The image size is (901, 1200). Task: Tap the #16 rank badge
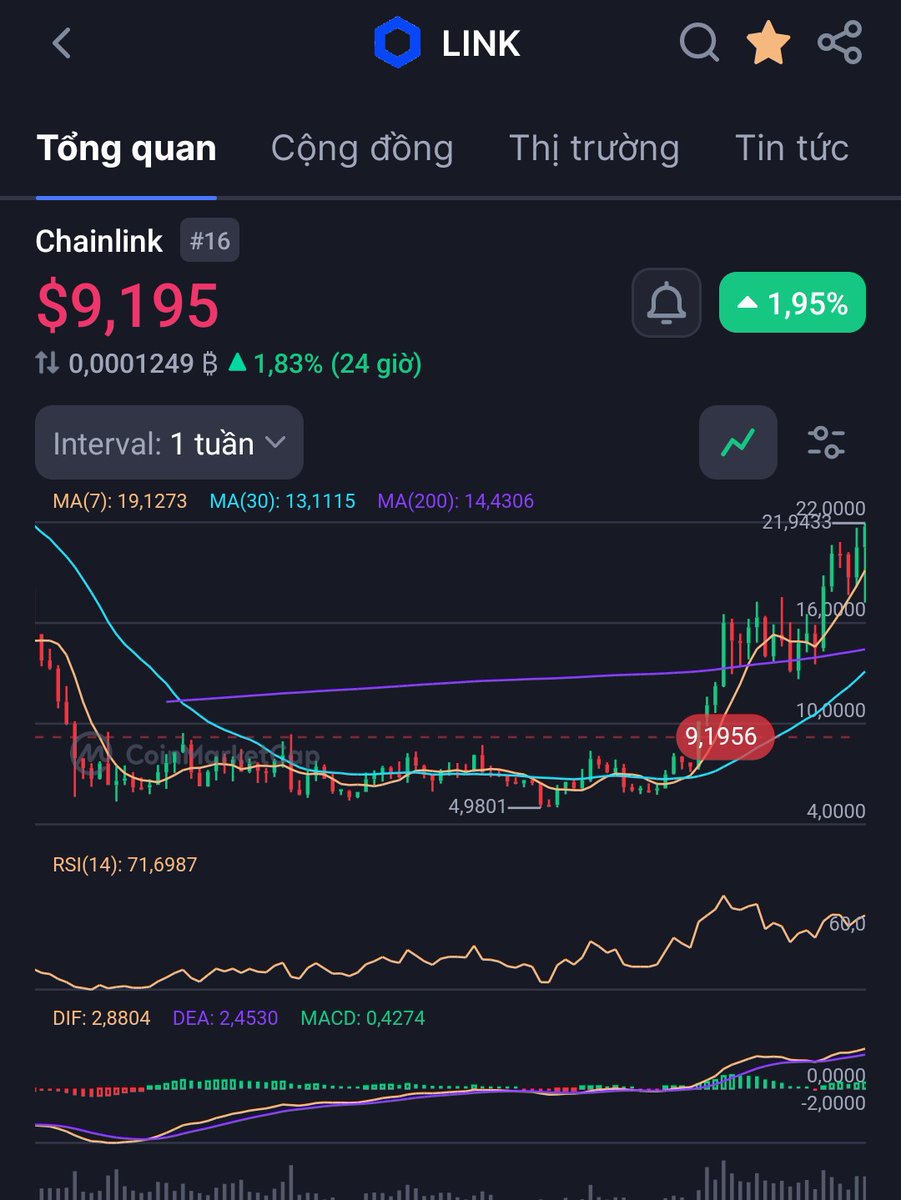click(x=210, y=241)
